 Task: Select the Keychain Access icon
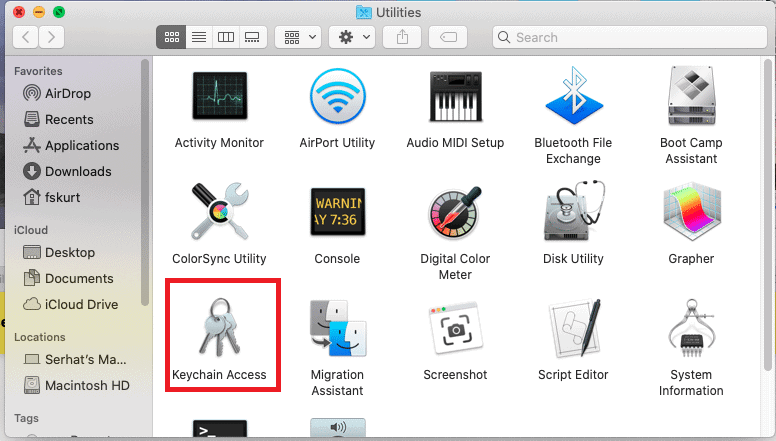(220, 327)
